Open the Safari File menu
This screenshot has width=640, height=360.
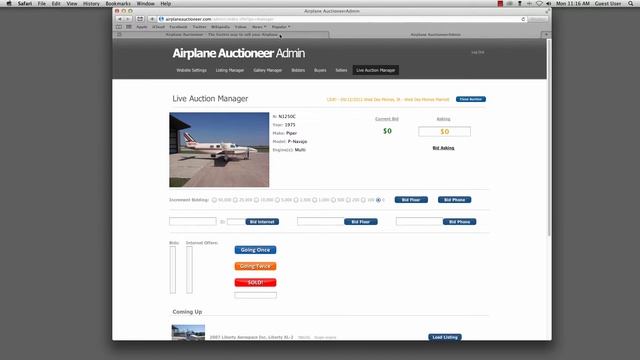tap(42, 3)
